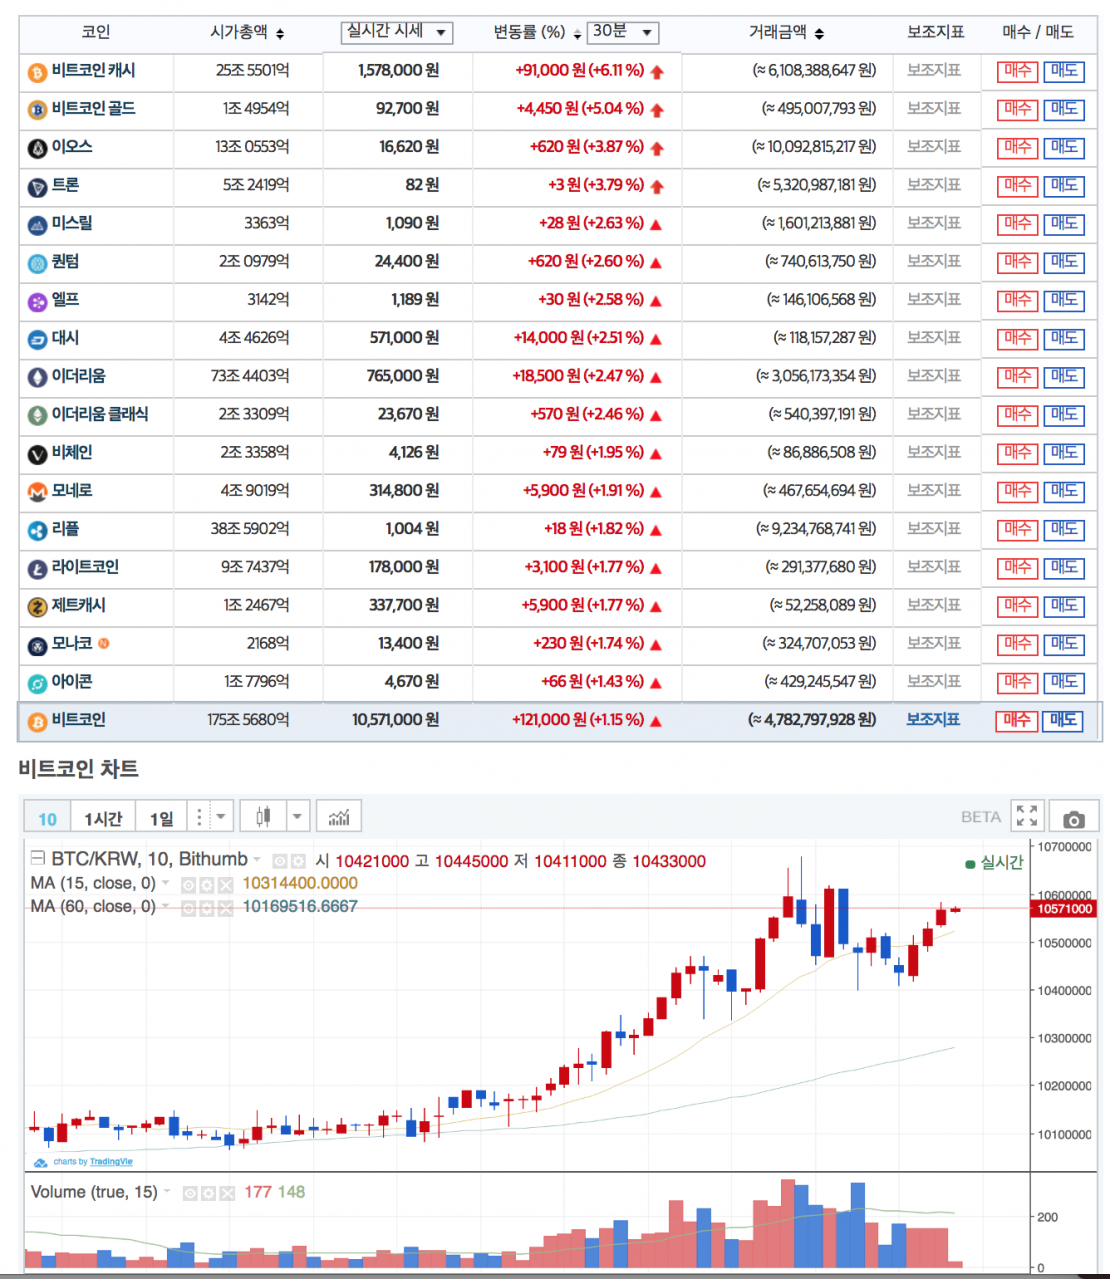Click the 10571000 current price label

tap(1064, 909)
